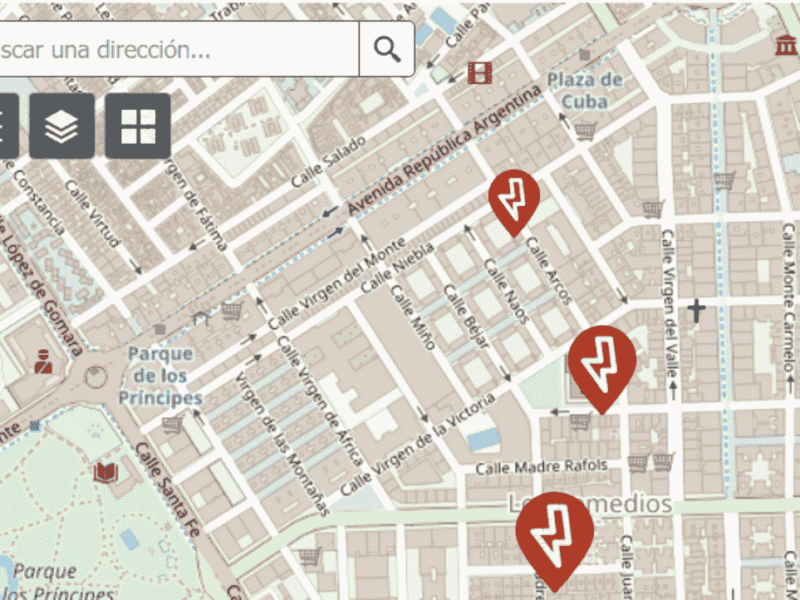The height and width of the screenshot is (600, 800).
Task: Select the lightning marker on Calle Arcos
Action: 514,200
